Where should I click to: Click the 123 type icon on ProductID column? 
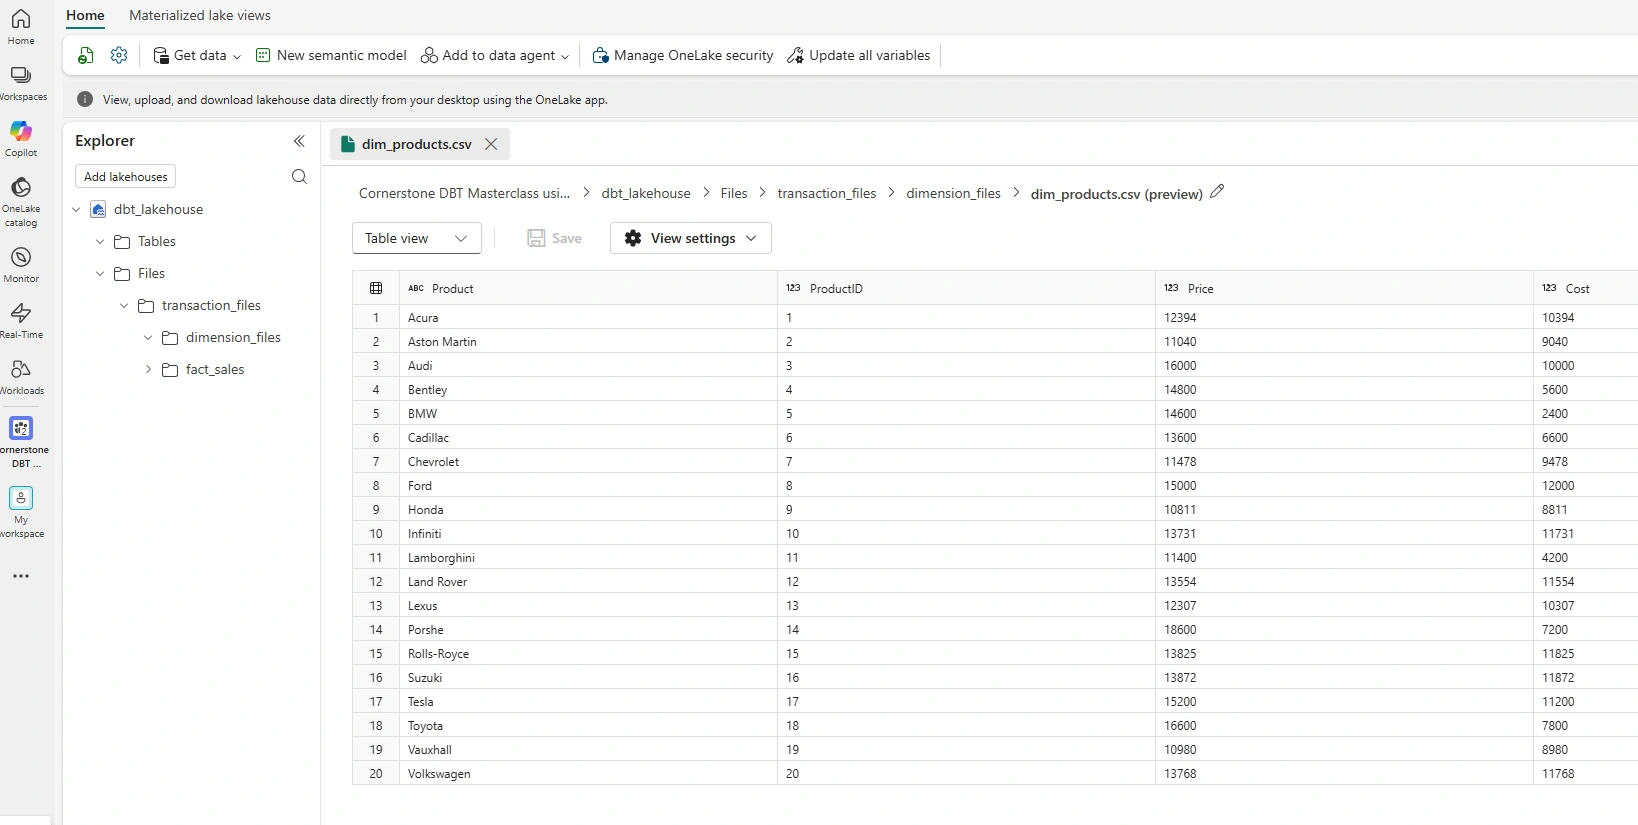pos(793,288)
